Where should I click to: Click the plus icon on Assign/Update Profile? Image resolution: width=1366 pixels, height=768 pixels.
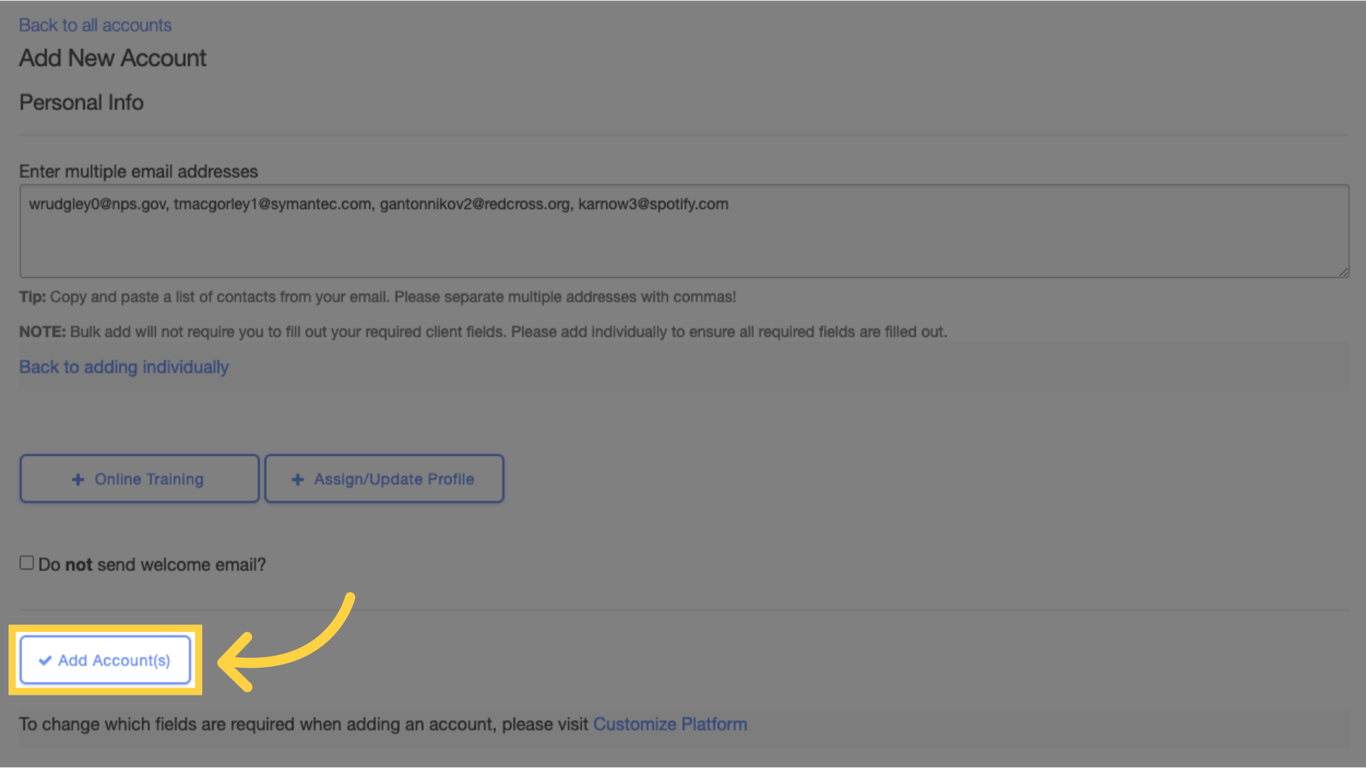click(x=297, y=478)
